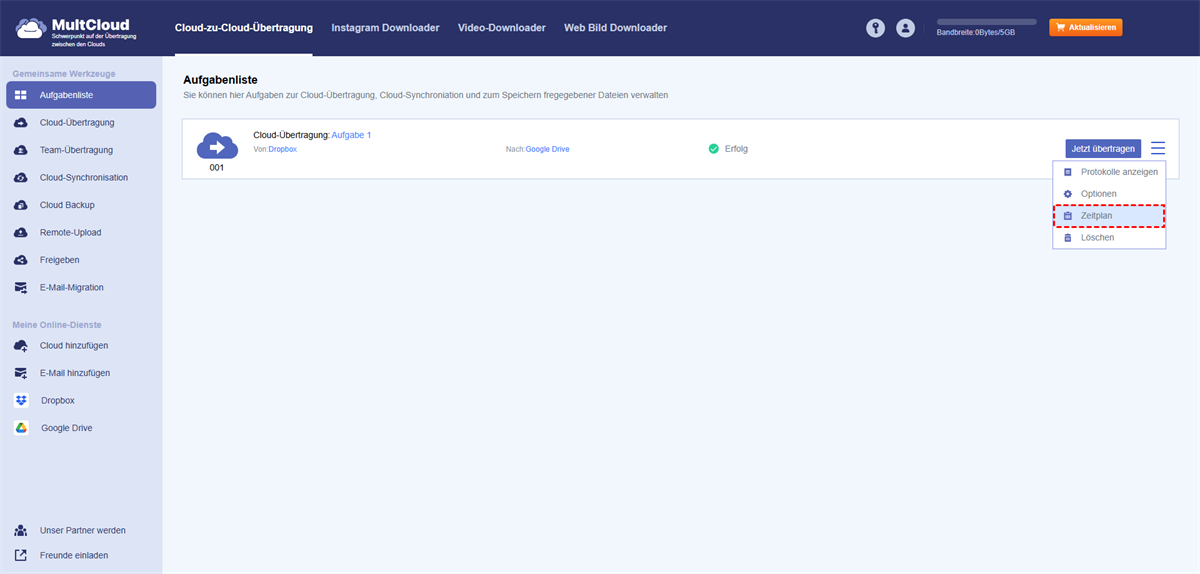Click the E-Mail-Migration sidebar icon

[x=20, y=288]
